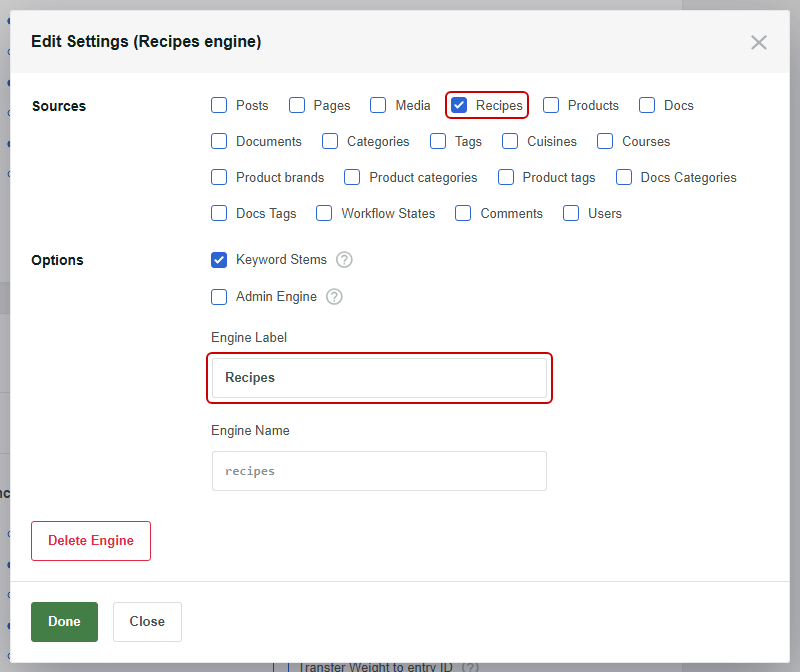Enable the Courses source checkbox
The image size is (800, 672).
tap(605, 141)
